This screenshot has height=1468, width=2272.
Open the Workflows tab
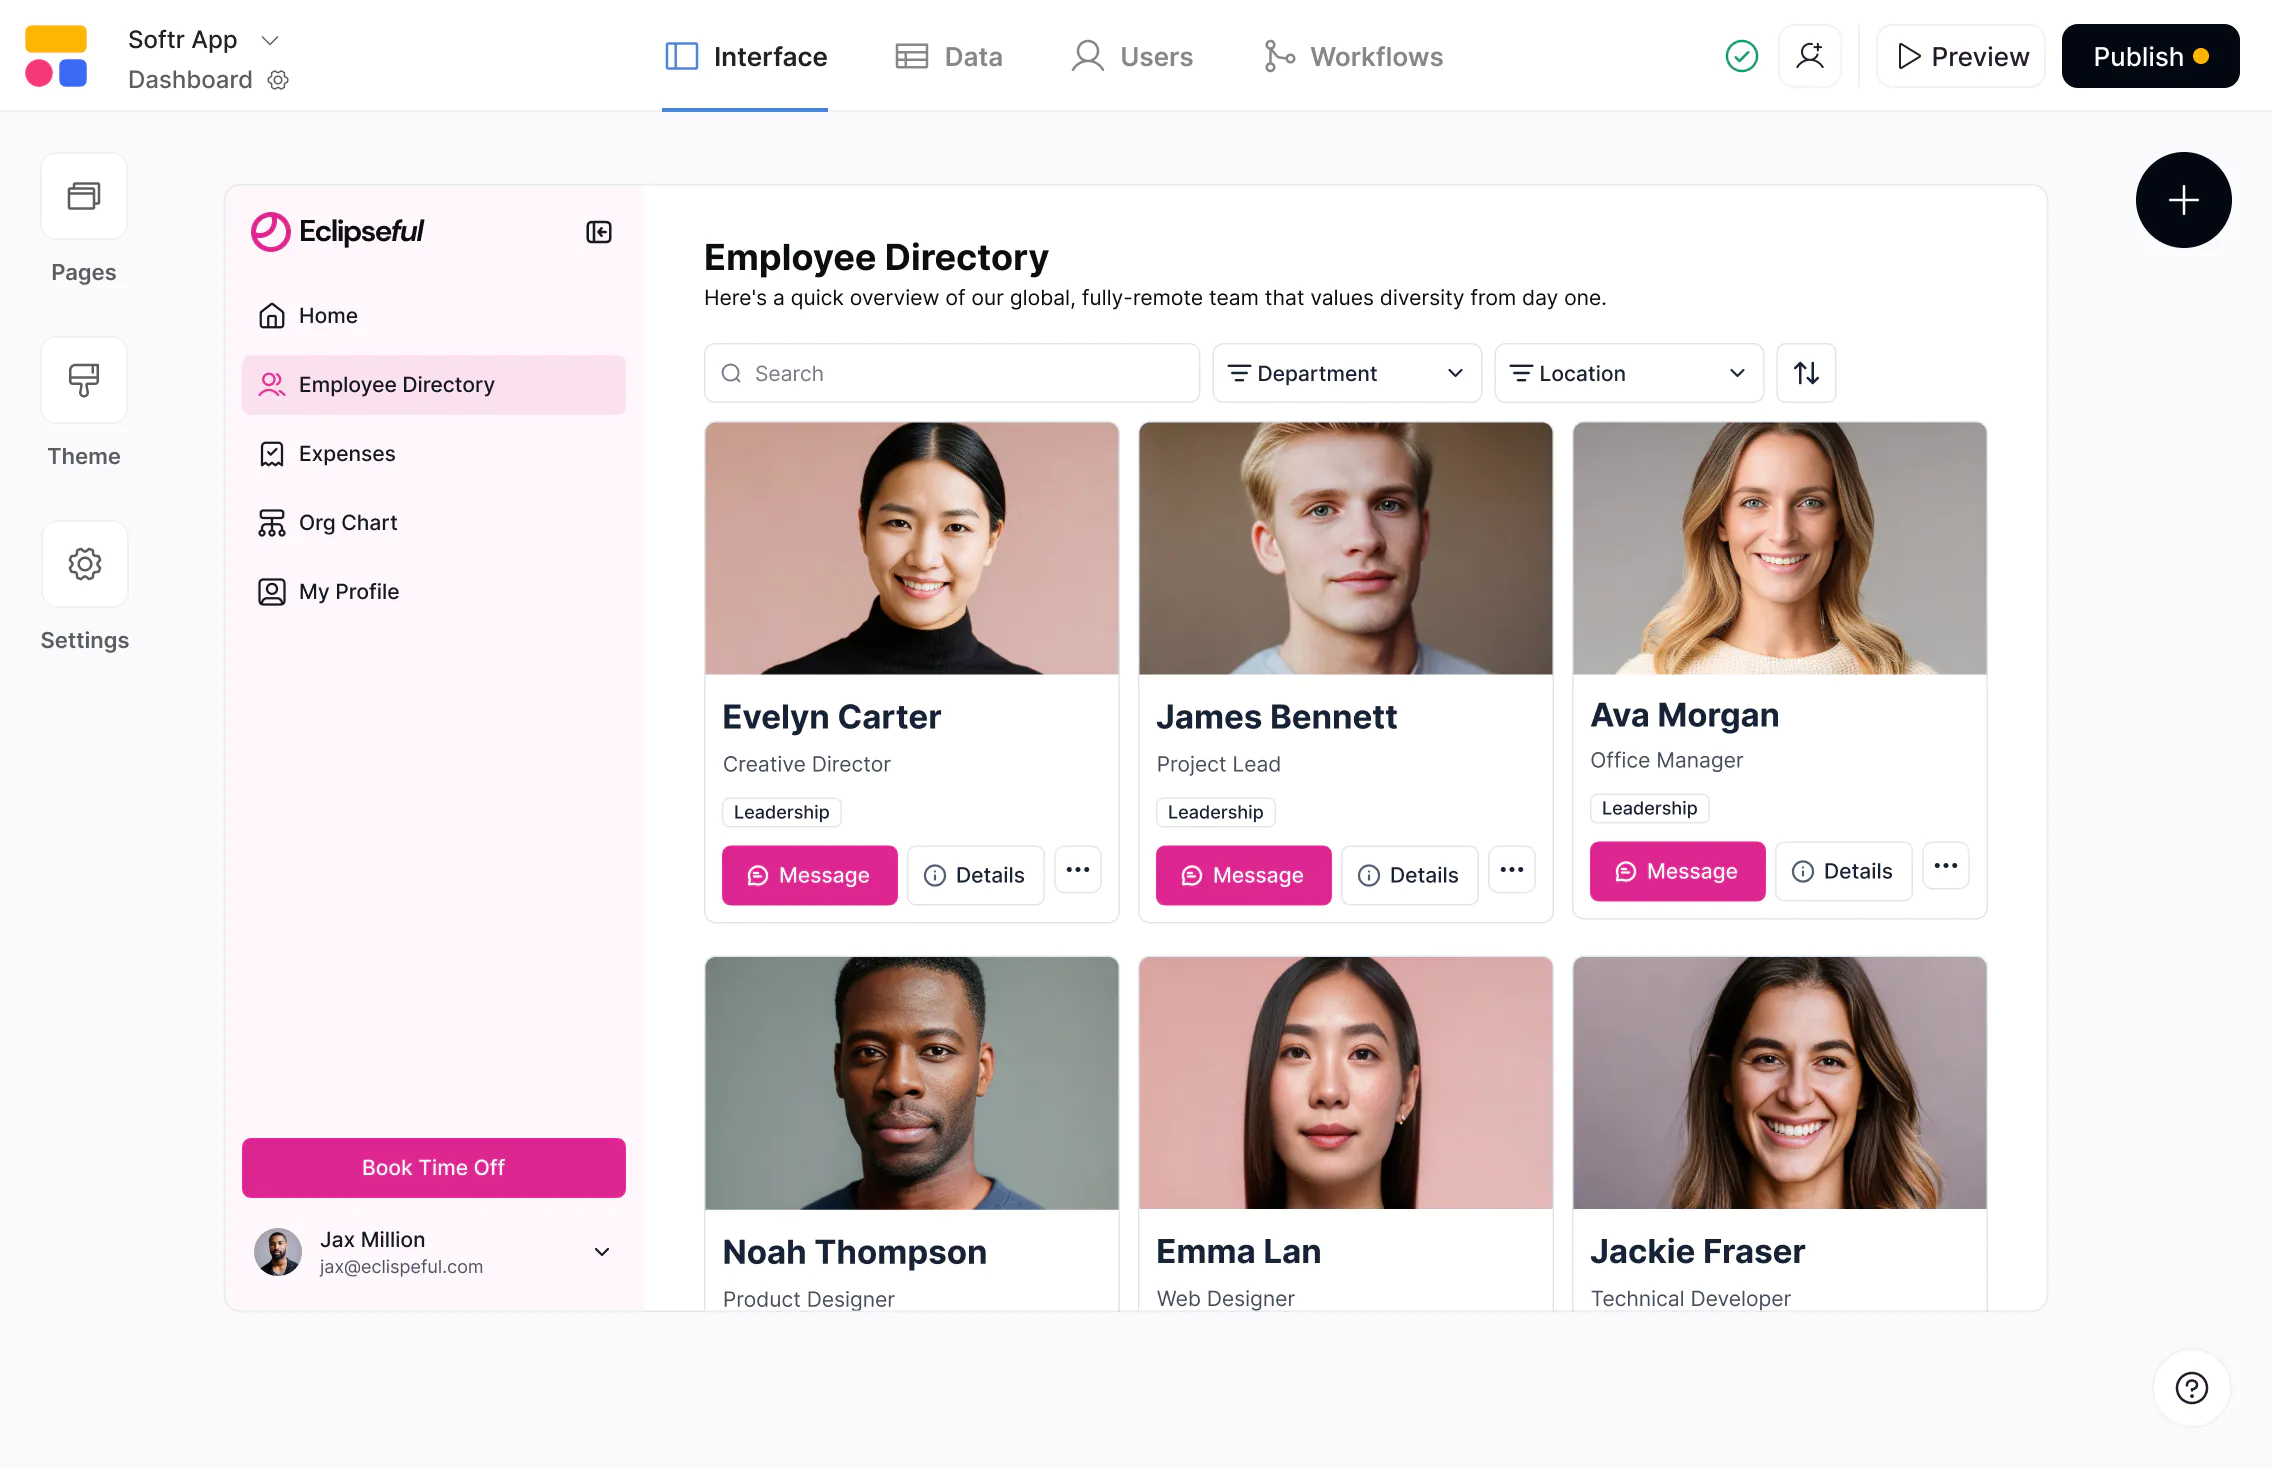1352,56
